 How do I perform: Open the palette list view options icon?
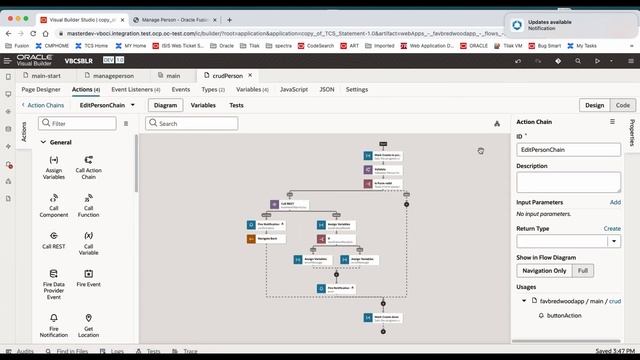click(x=126, y=123)
